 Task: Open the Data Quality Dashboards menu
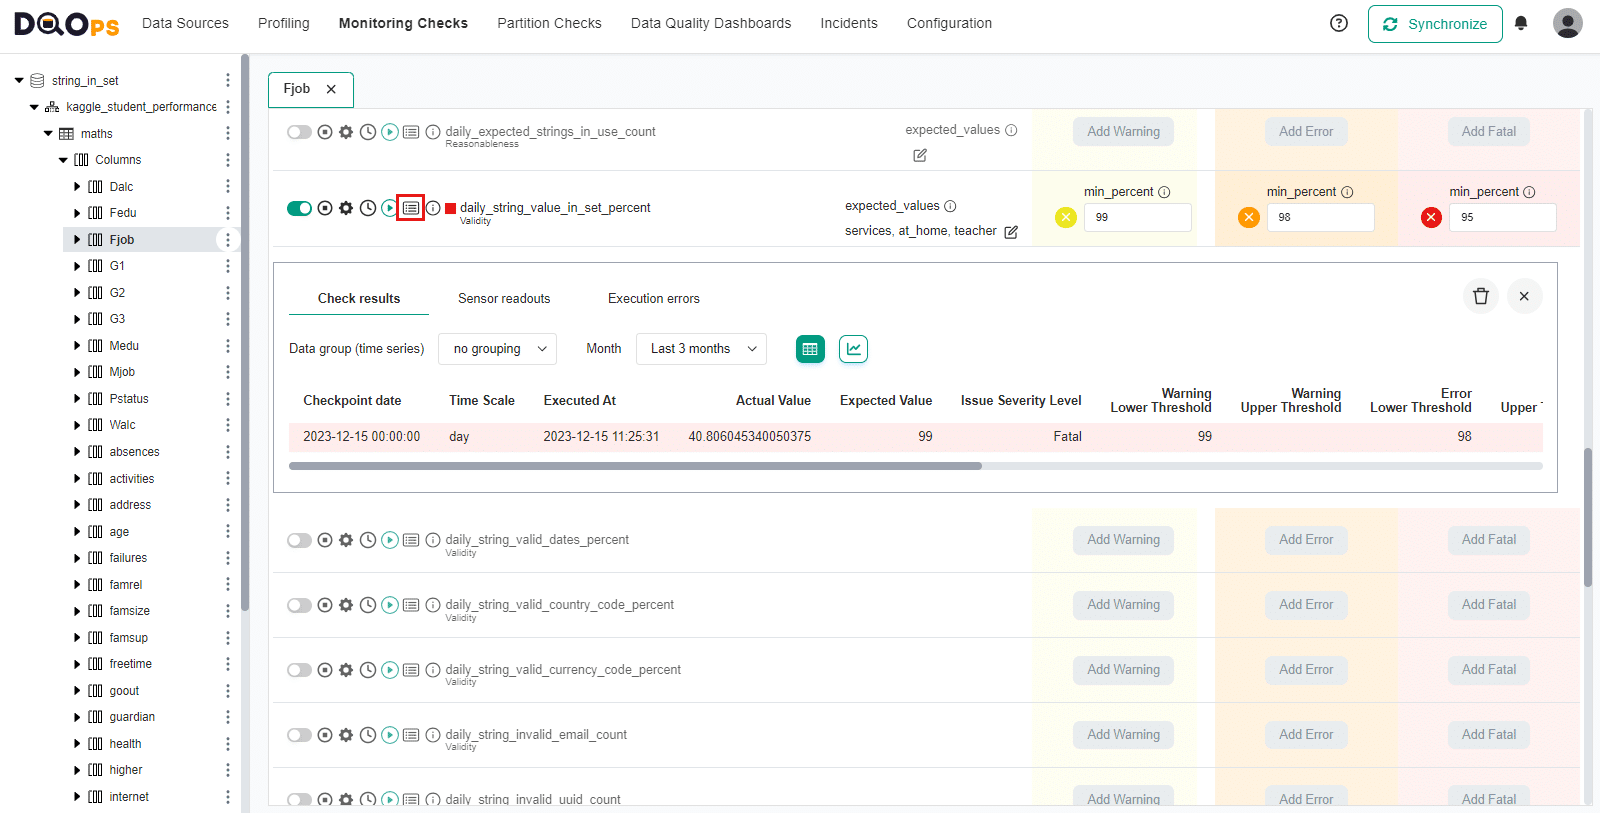710,23
